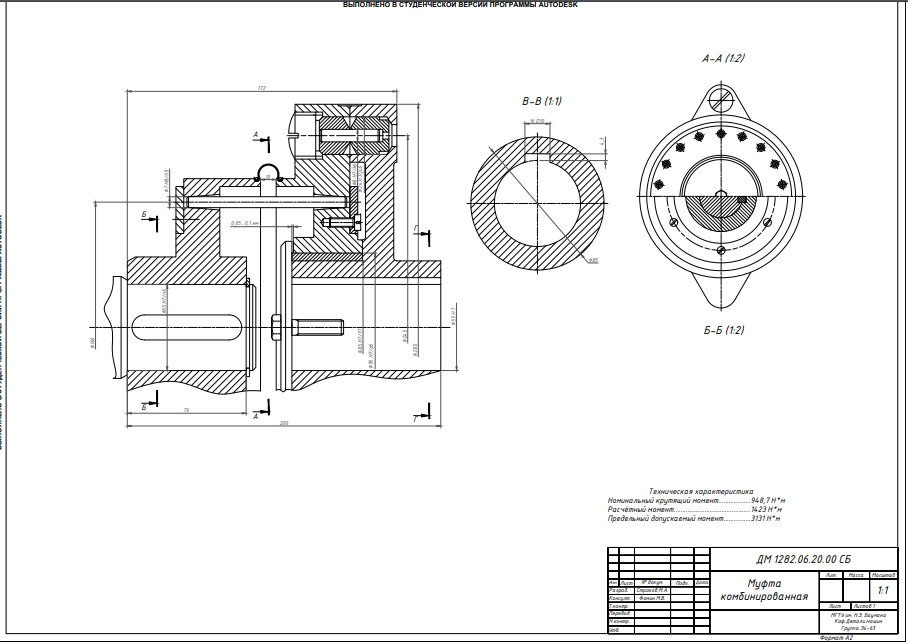908x642 pixels.
Task: Click the top mounting lug hole in A-A view
Action: pos(721,99)
